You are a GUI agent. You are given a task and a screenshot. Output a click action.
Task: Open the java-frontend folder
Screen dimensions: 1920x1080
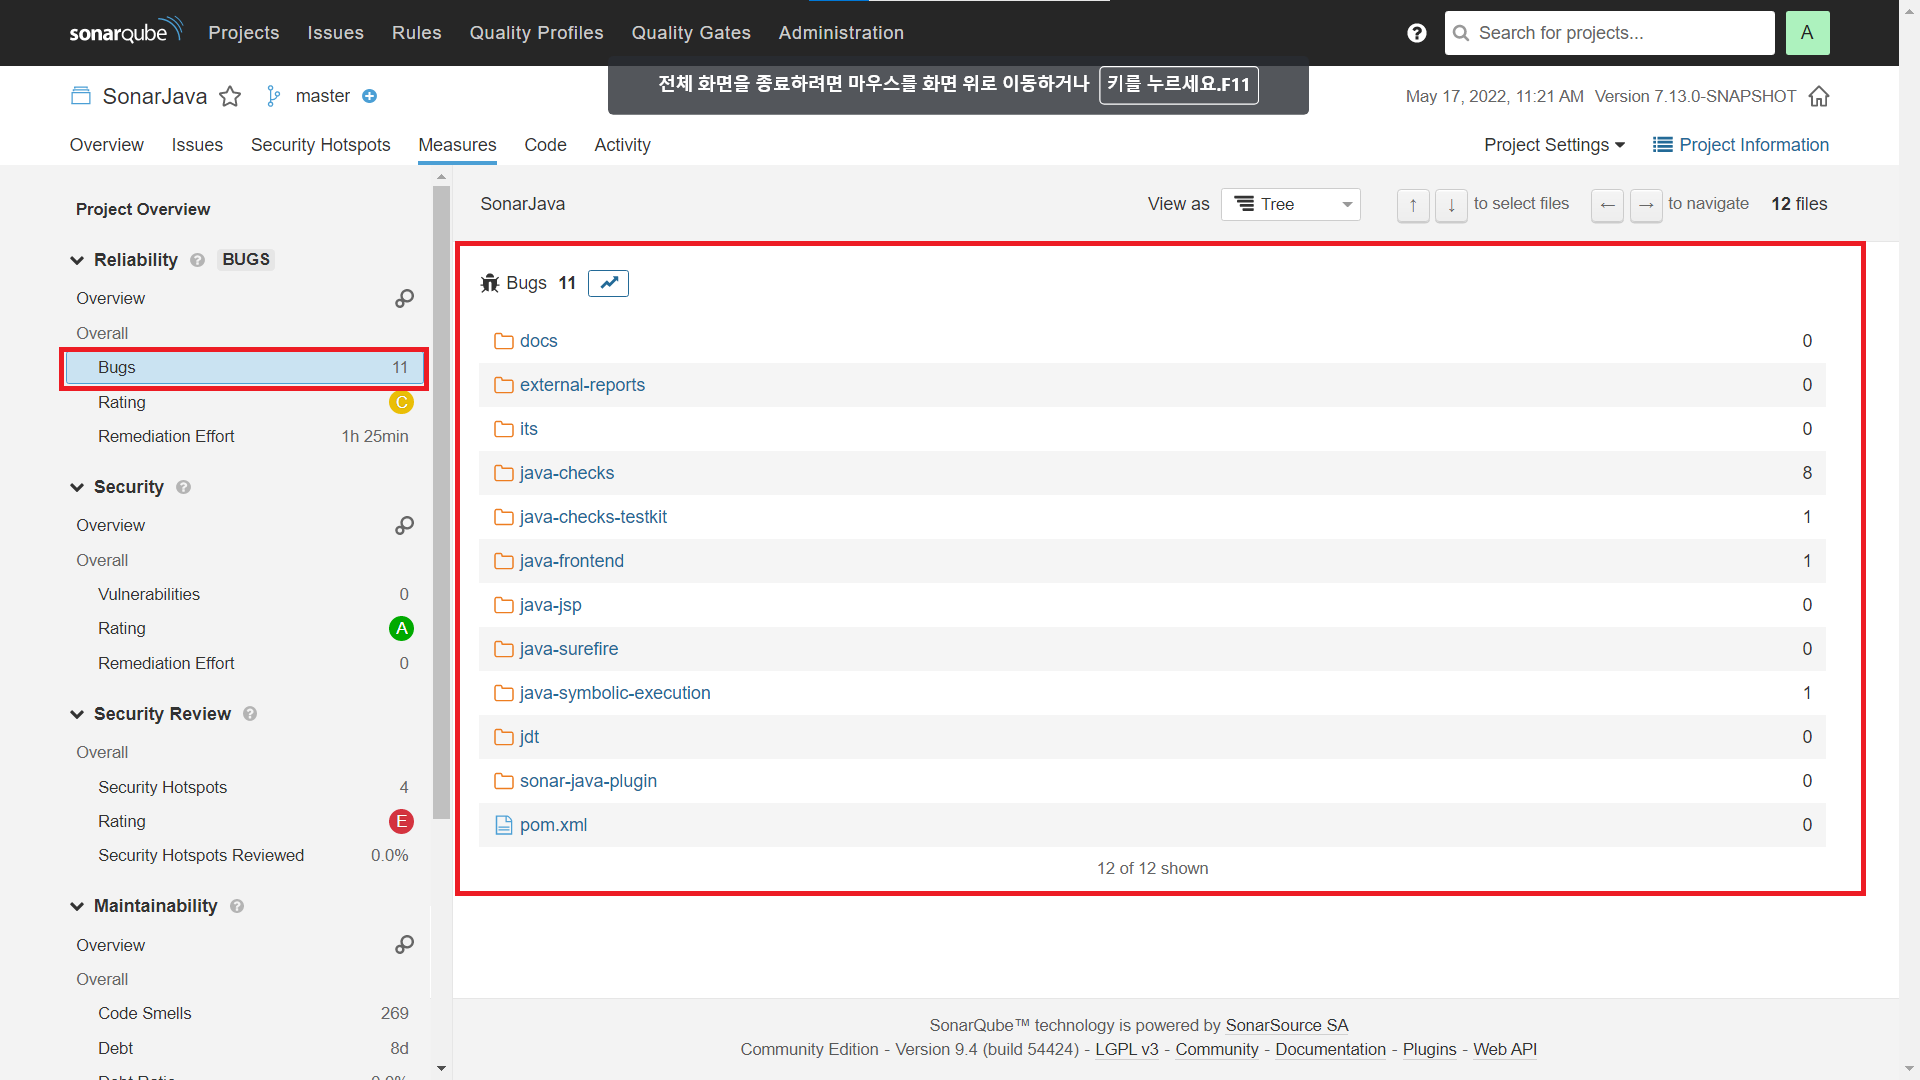(571, 561)
